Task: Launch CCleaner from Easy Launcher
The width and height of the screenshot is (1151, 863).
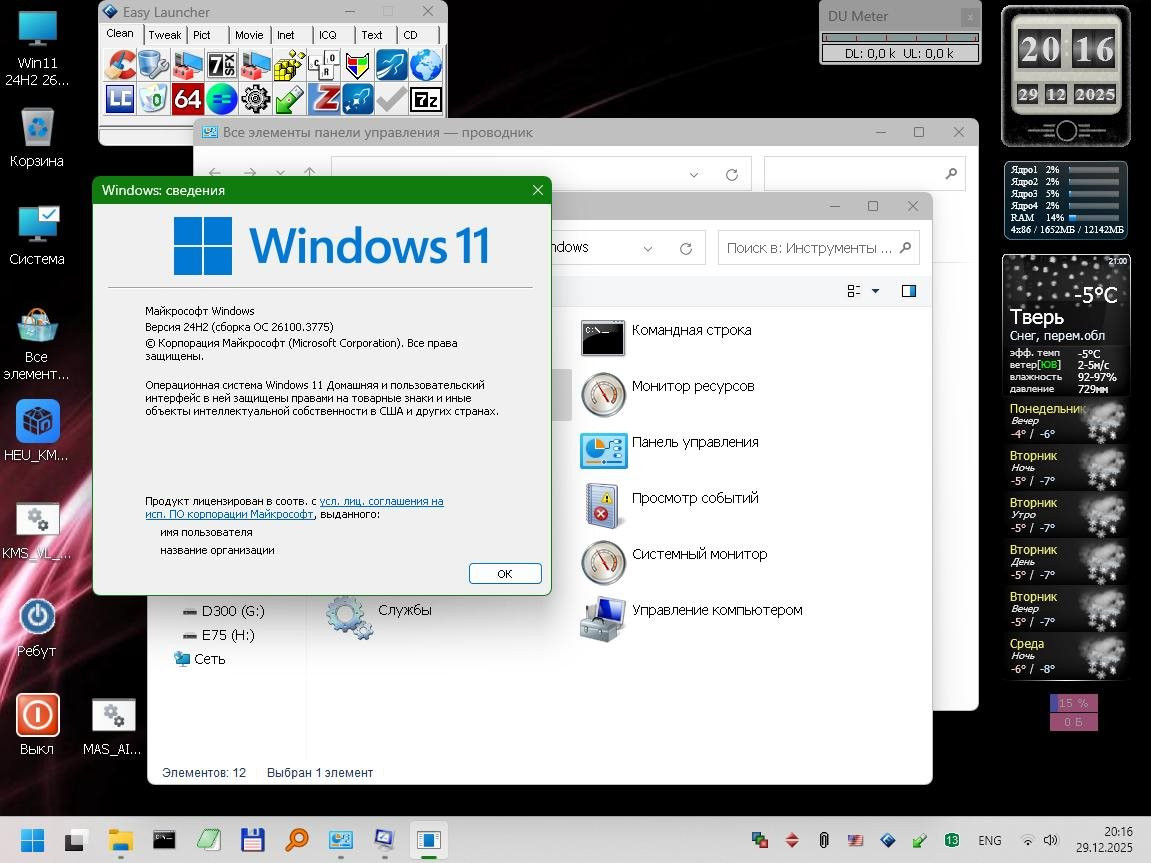Action: click(x=119, y=65)
